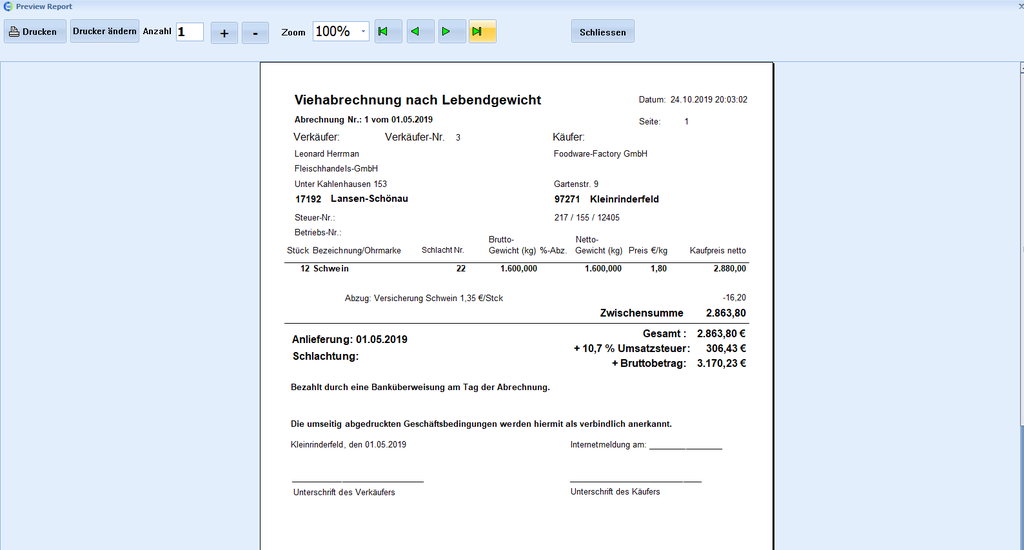1024x550 pixels.
Task: Click the Schwein row description
Action: coord(331,268)
